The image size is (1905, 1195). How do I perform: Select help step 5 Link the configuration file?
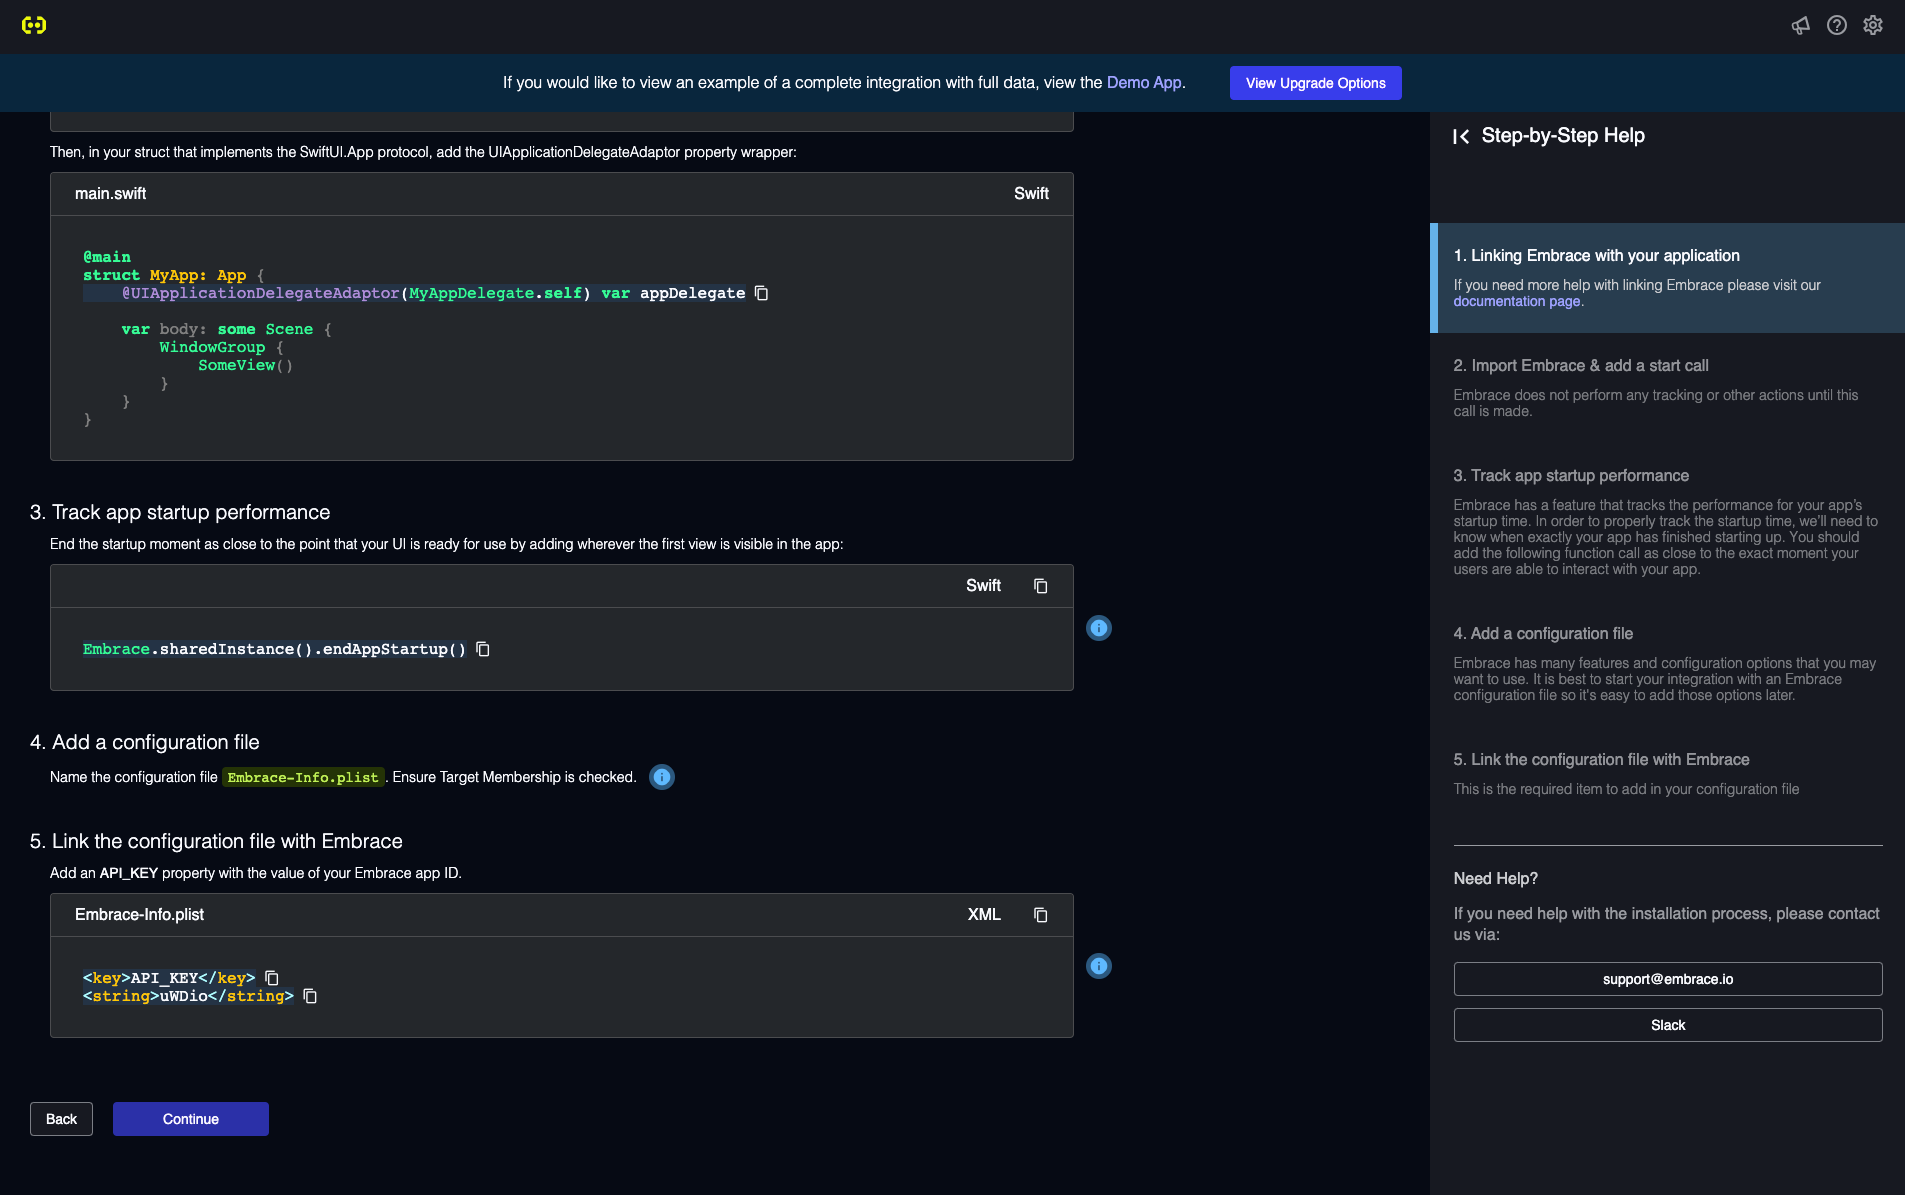point(1668,774)
